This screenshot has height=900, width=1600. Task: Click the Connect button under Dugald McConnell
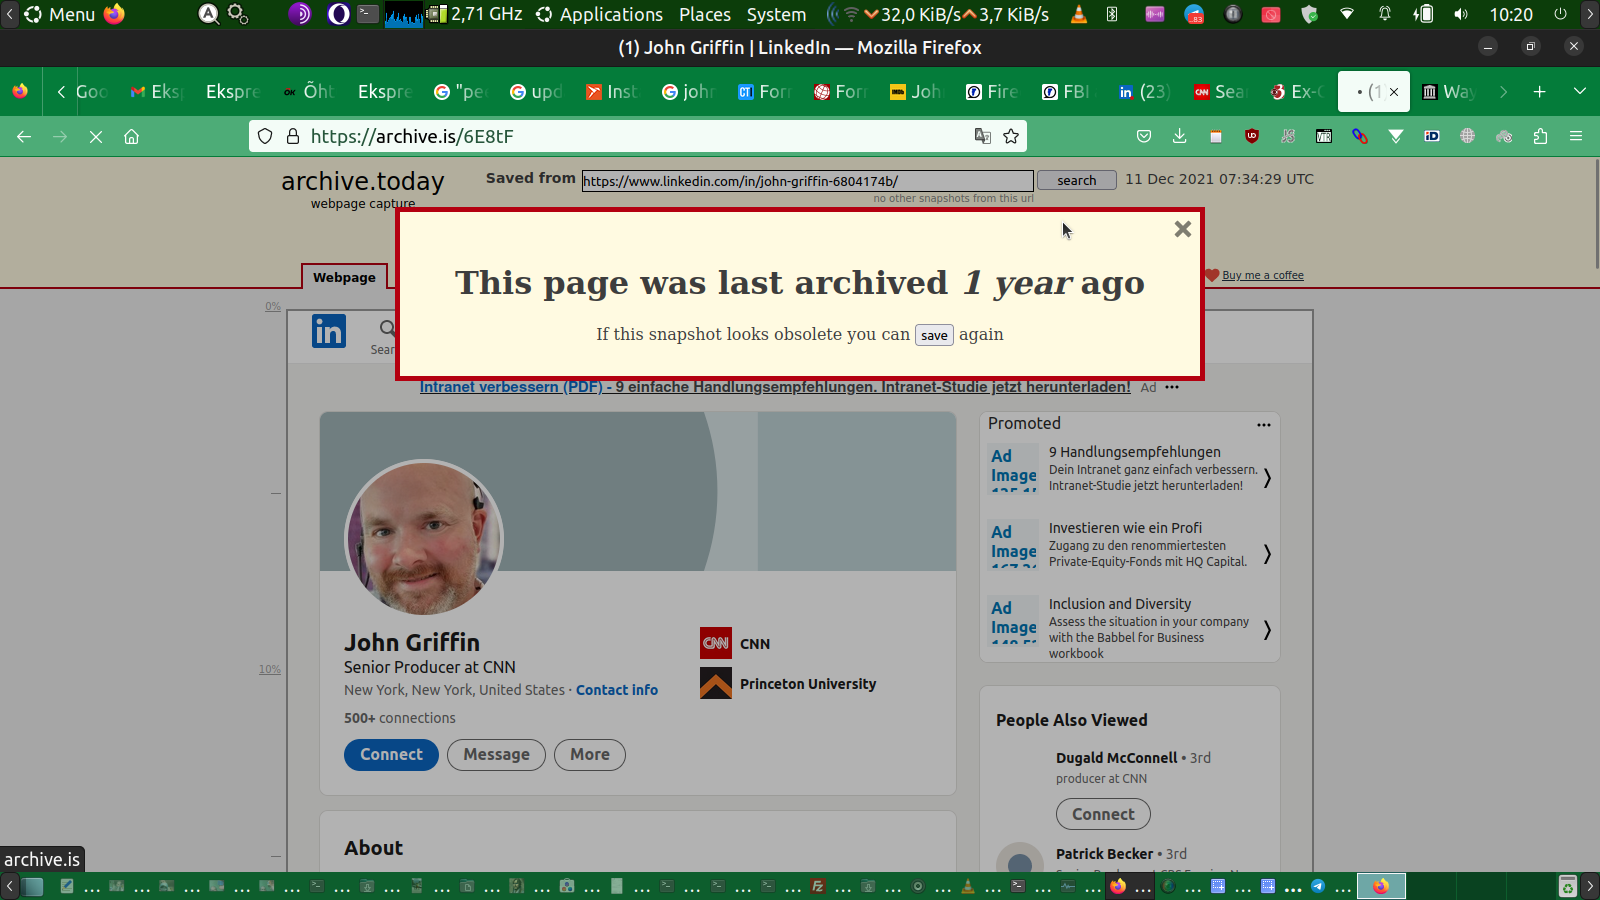pos(1103,814)
